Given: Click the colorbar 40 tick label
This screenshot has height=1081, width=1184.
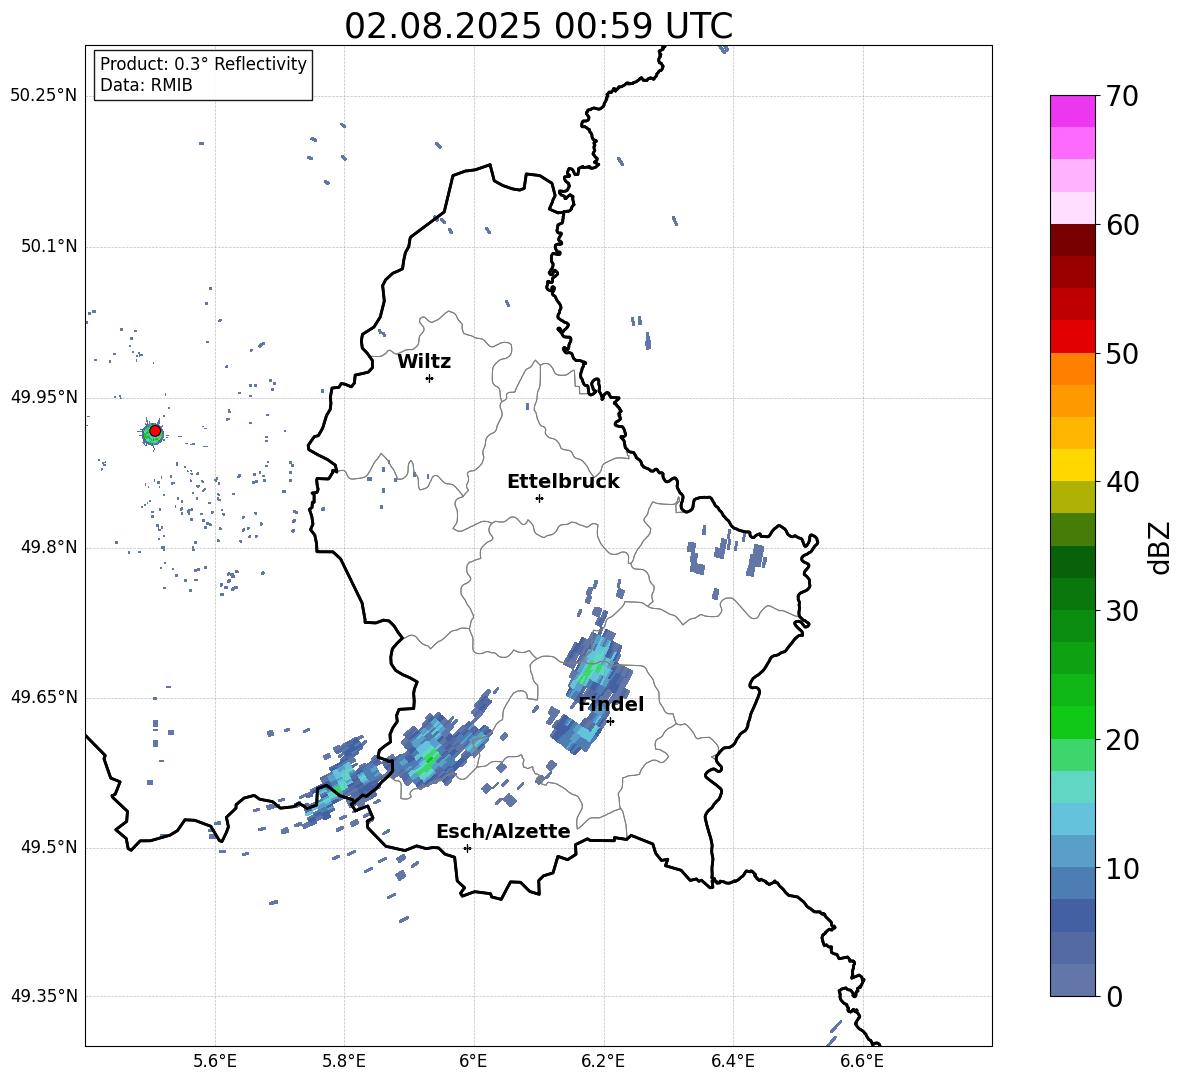Looking at the screenshot, I should coord(1122,482).
